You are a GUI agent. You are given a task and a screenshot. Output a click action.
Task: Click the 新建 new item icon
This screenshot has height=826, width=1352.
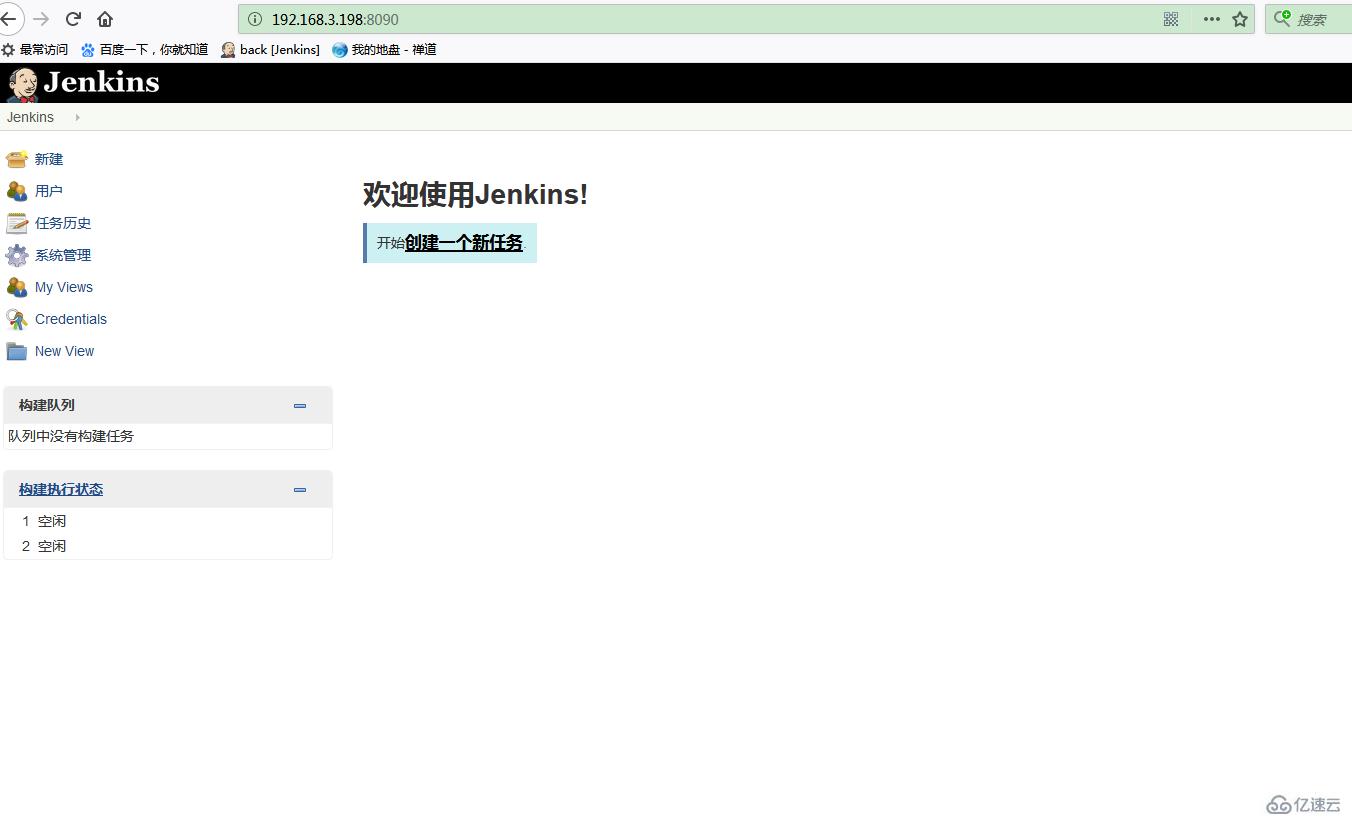pyautogui.click(x=17, y=159)
